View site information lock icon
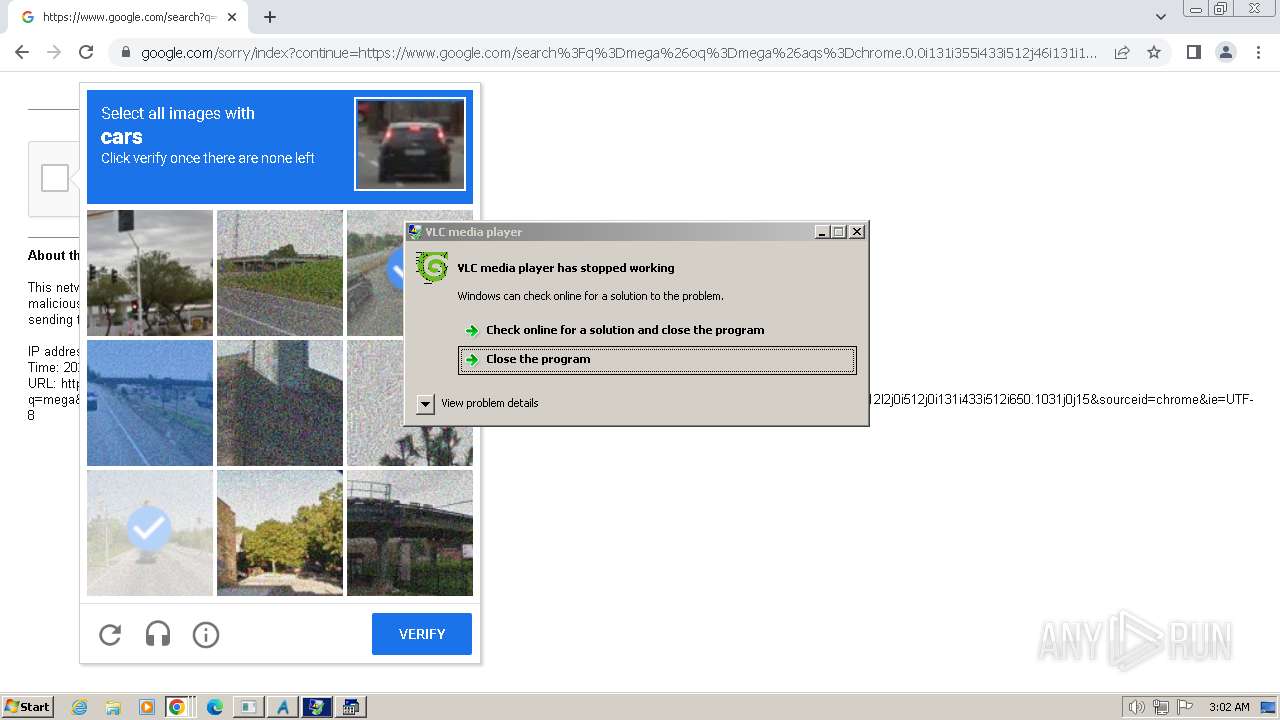This screenshot has height=720, width=1280. point(125,53)
